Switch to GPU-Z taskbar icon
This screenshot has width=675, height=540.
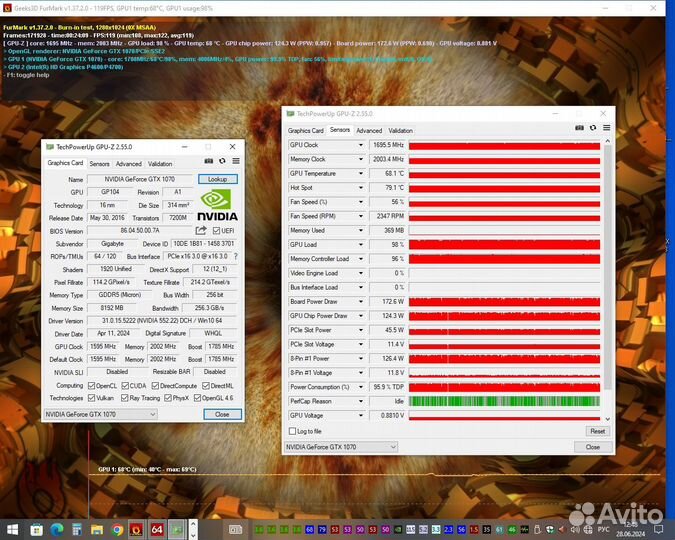point(177,529)
